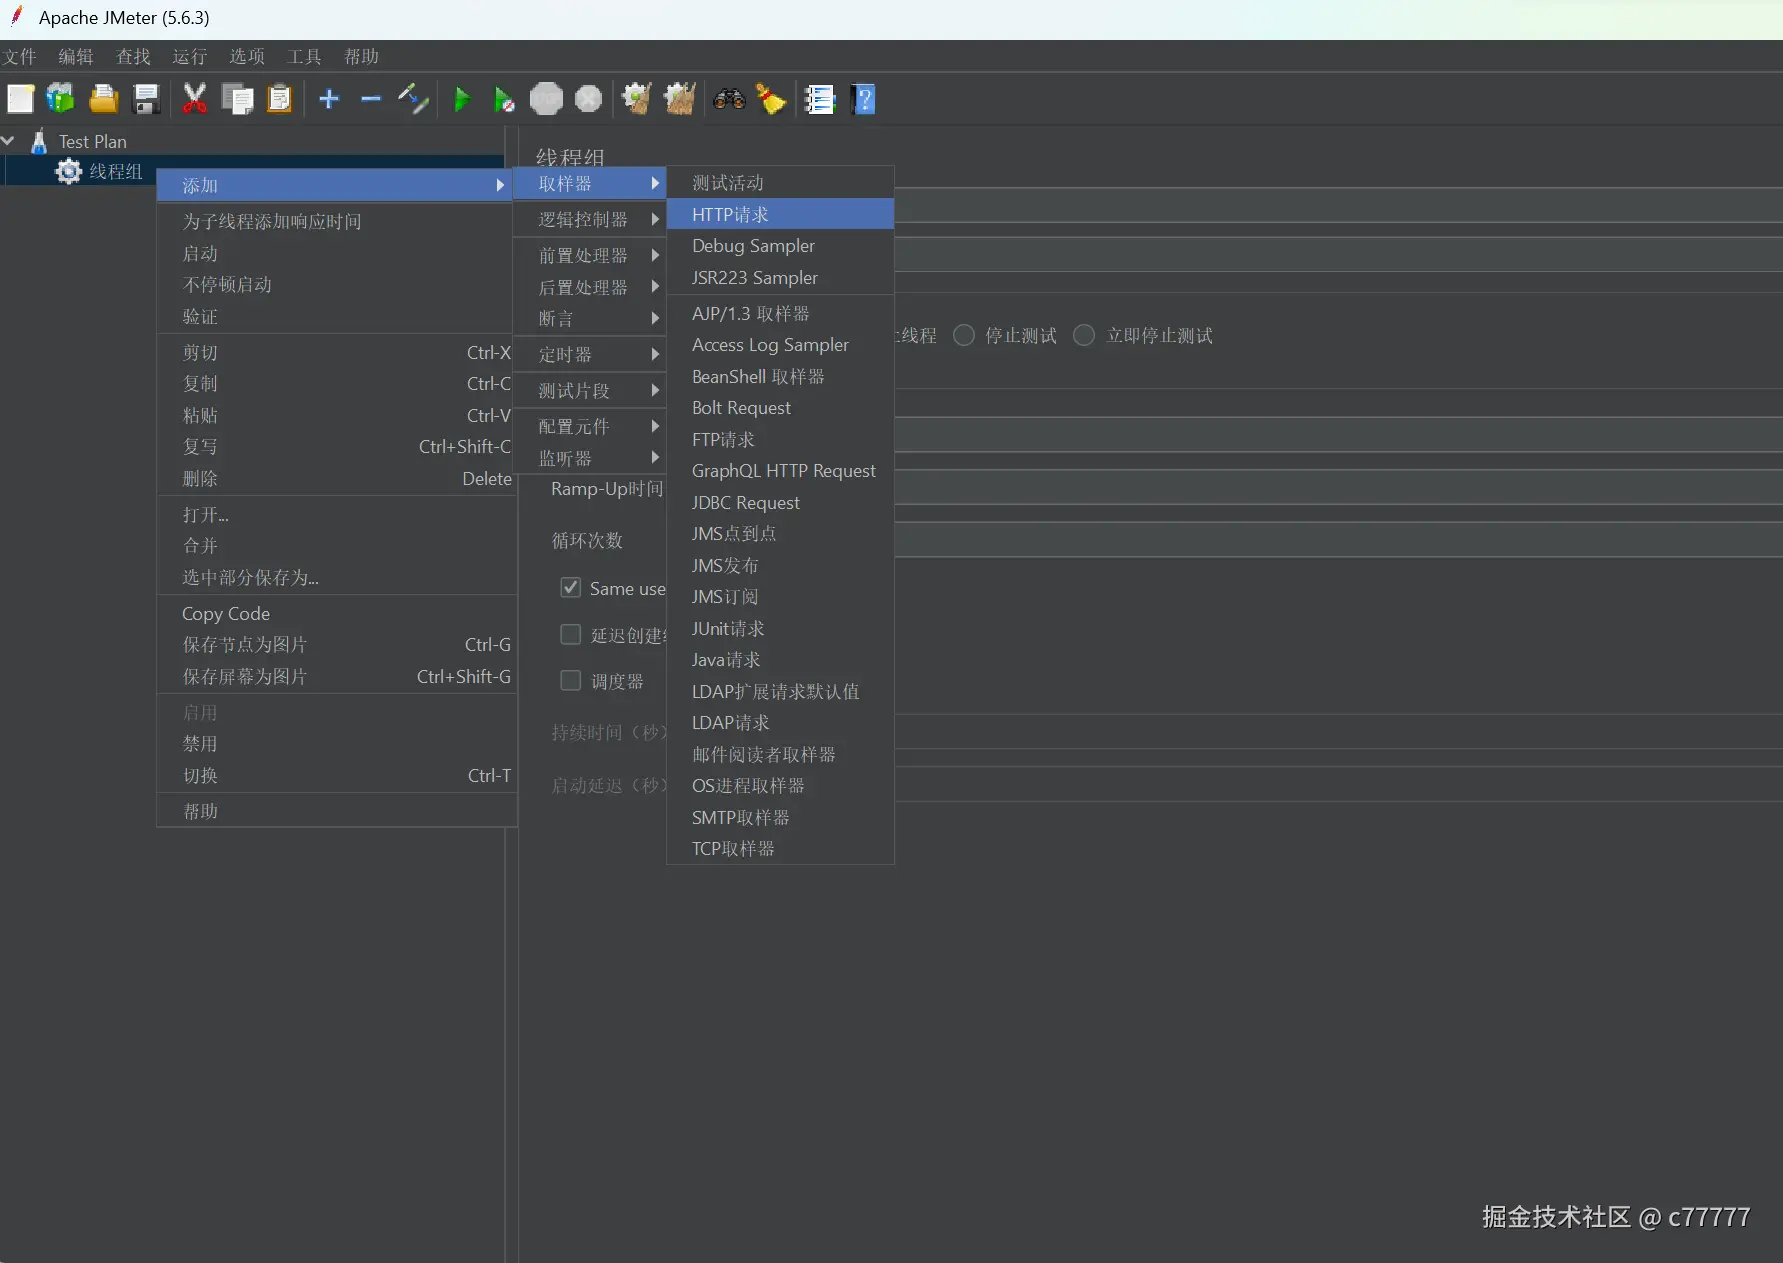The width and height of the screenshot is (1783, 1263).
Task: Expand the 配置元件 submenu
Action: (590, 426)
